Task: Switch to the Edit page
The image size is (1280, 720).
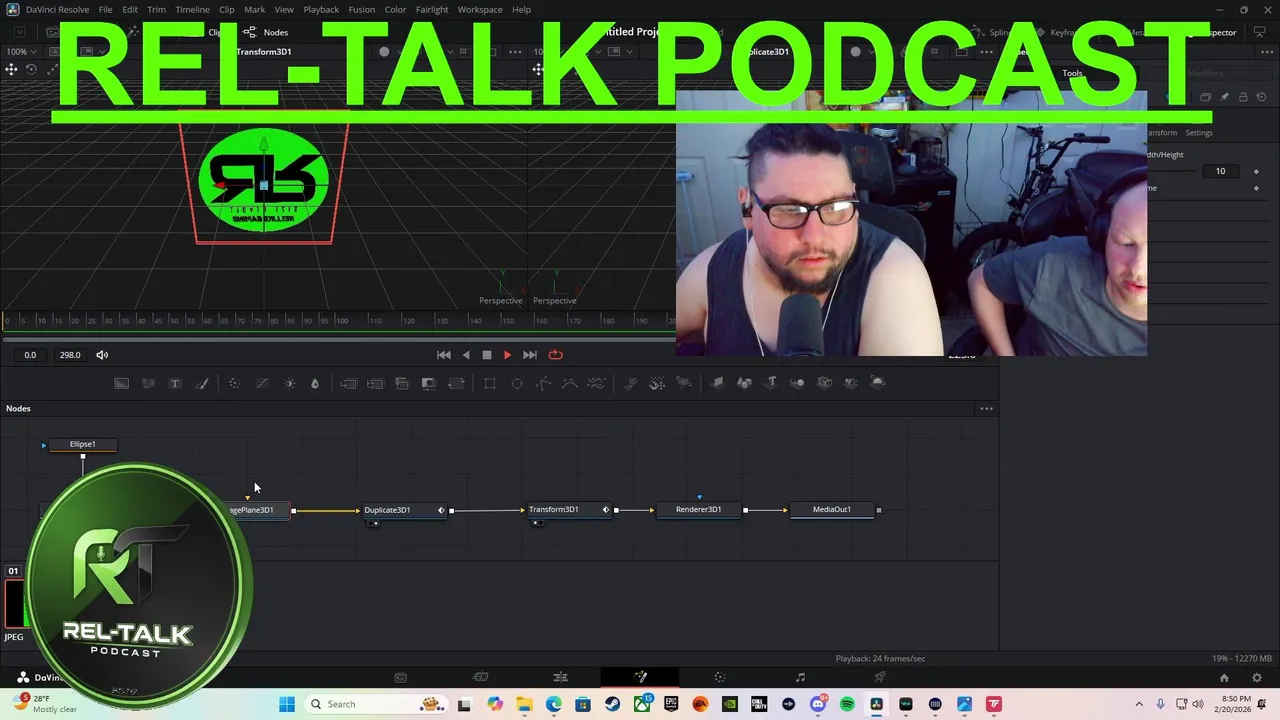Action: point(560,677)
